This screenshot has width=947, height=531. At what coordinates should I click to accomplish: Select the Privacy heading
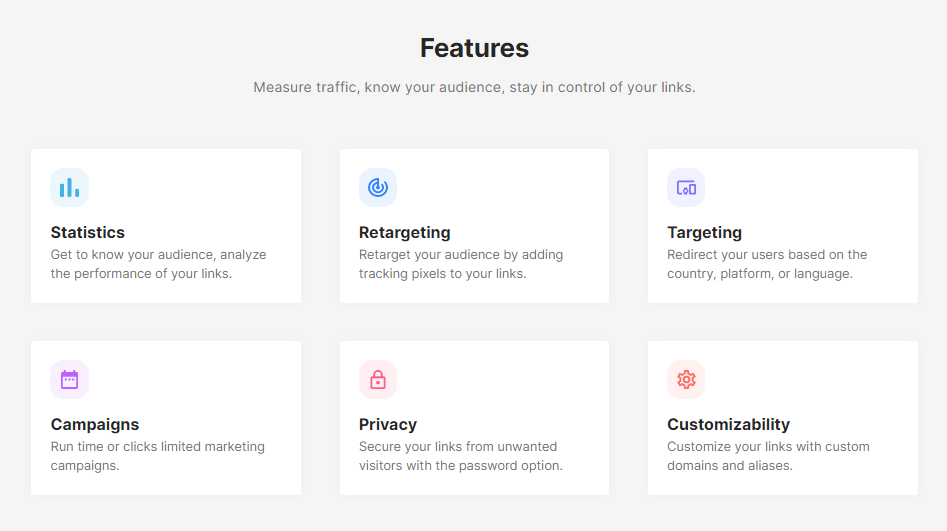click(x=388, y=425)
